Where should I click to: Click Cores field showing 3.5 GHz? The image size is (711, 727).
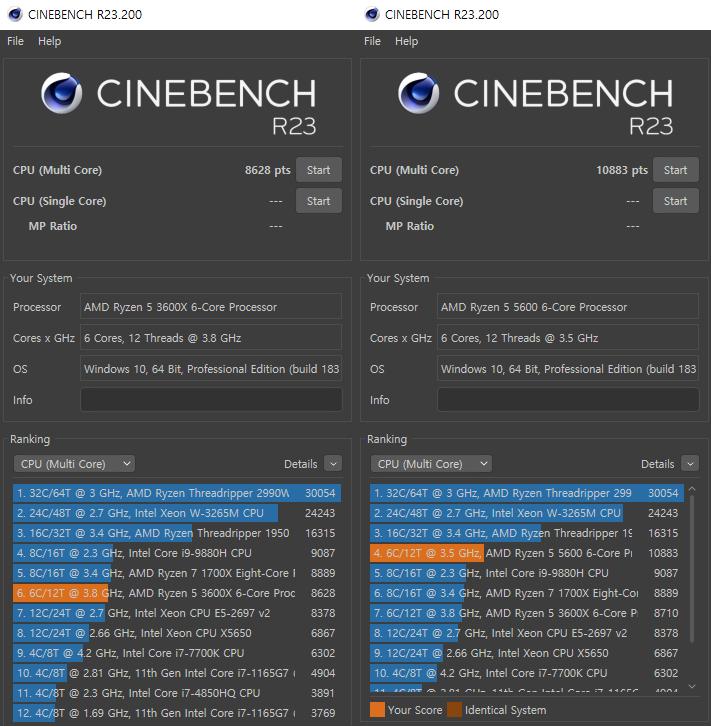point(568,338)
